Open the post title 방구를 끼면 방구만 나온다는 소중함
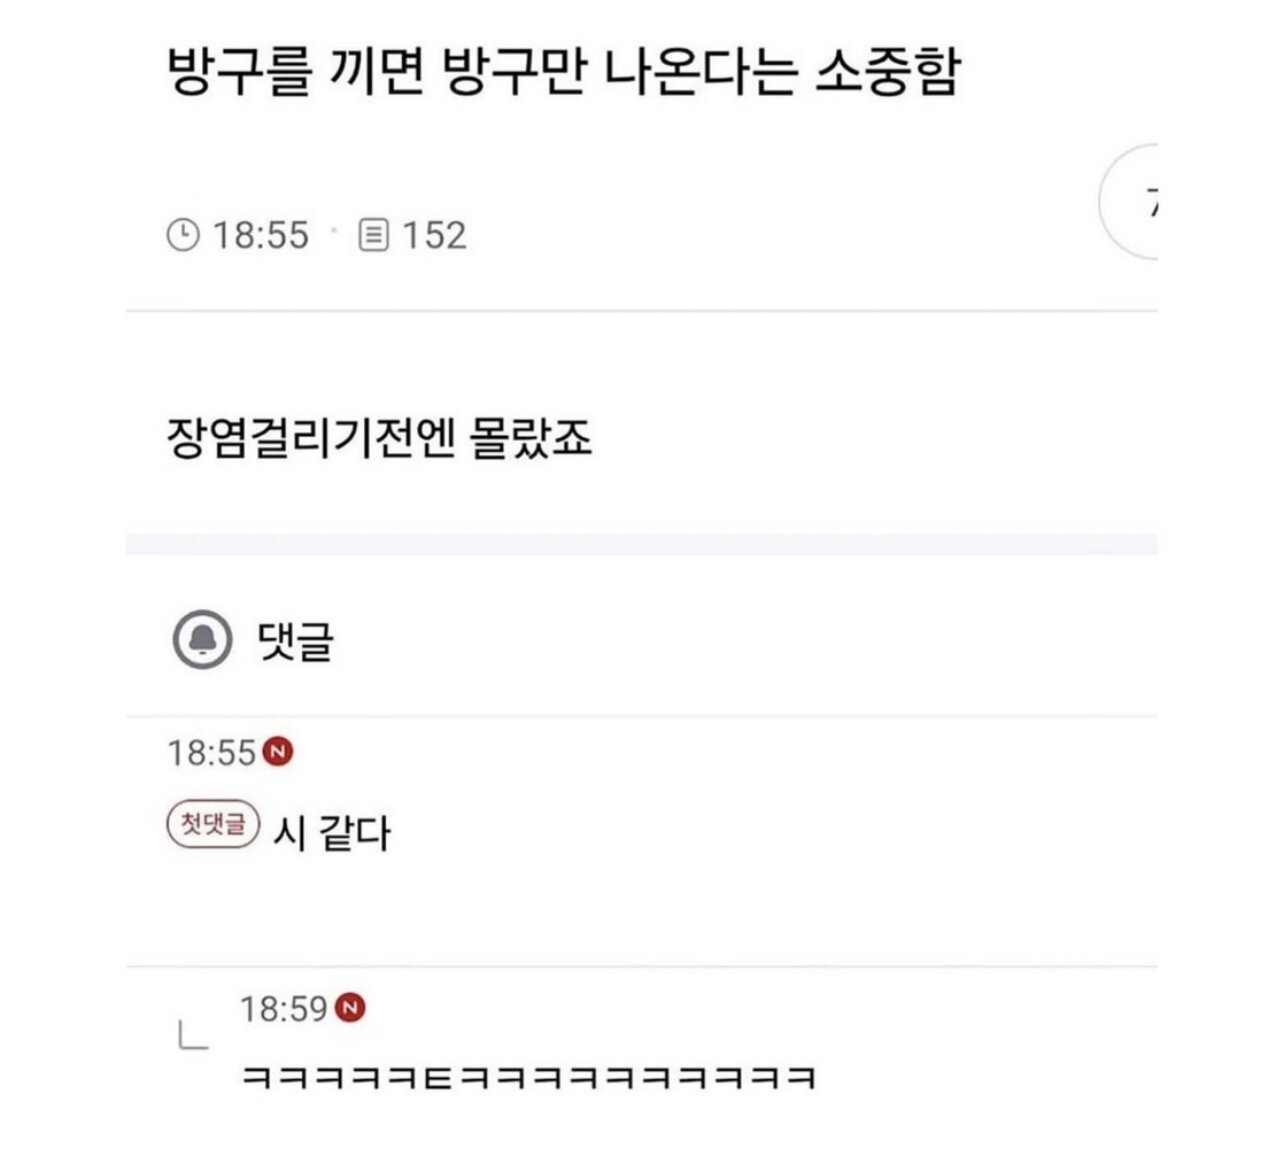Viewport: 1284px width, 1154px height. [x=562, y=72]
